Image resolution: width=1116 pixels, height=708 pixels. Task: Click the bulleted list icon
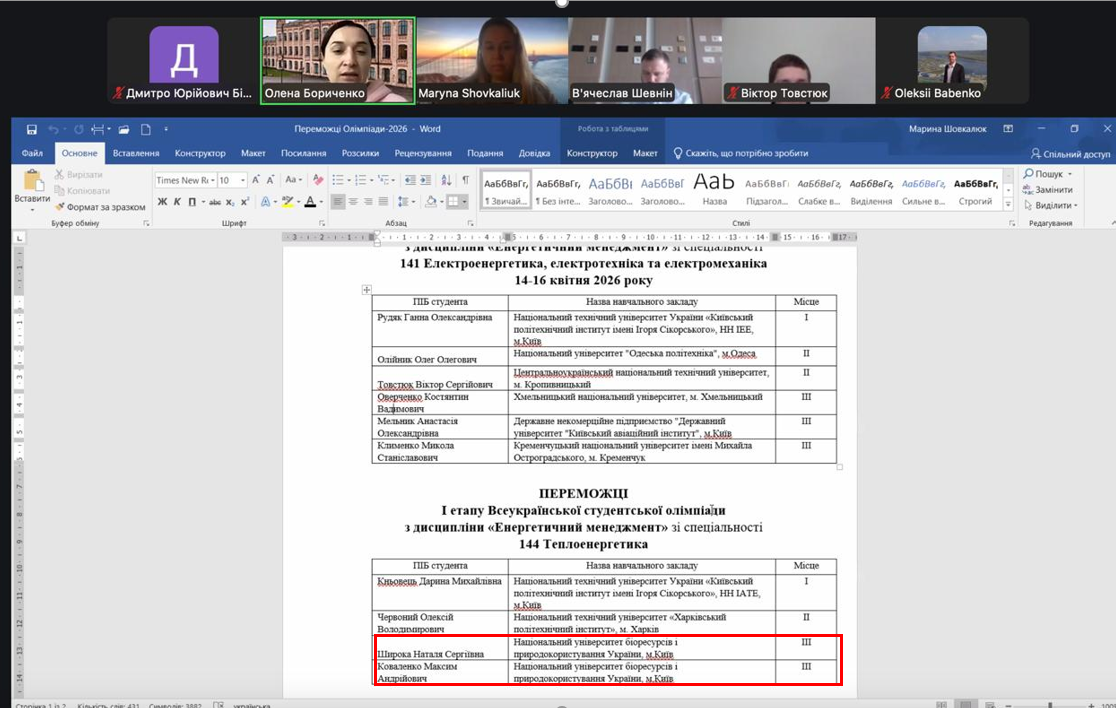338,180
